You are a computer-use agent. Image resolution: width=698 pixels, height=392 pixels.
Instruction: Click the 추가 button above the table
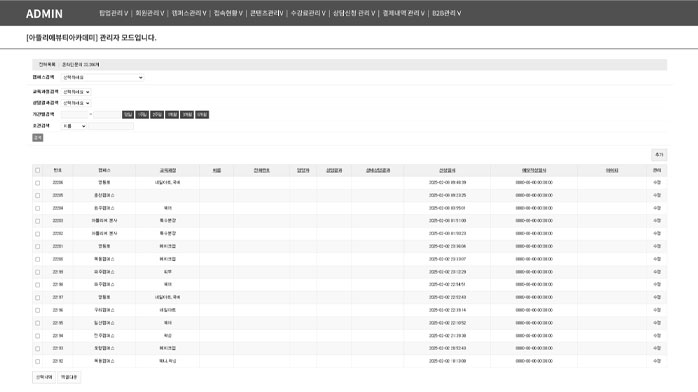659,155
